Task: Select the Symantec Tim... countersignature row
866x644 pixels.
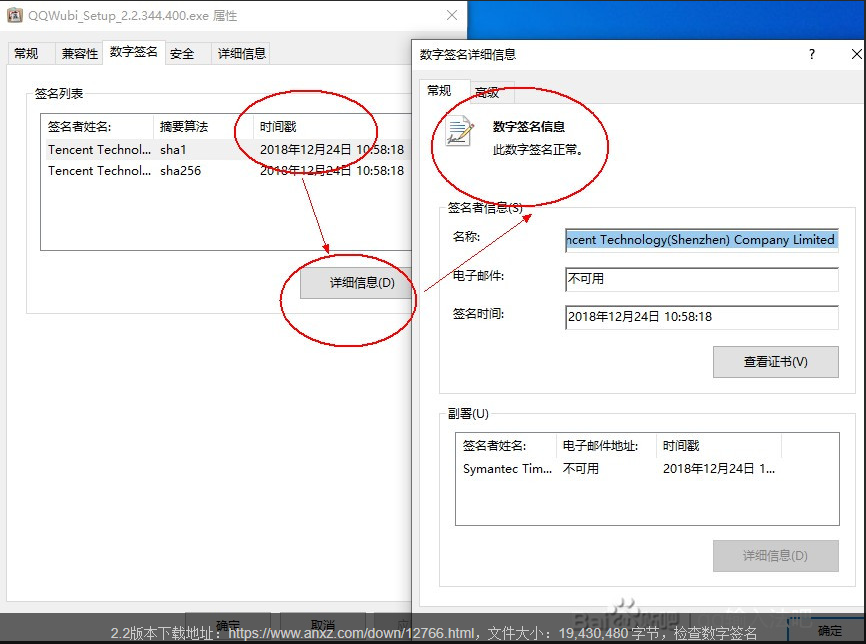Action: coord(619,469)
